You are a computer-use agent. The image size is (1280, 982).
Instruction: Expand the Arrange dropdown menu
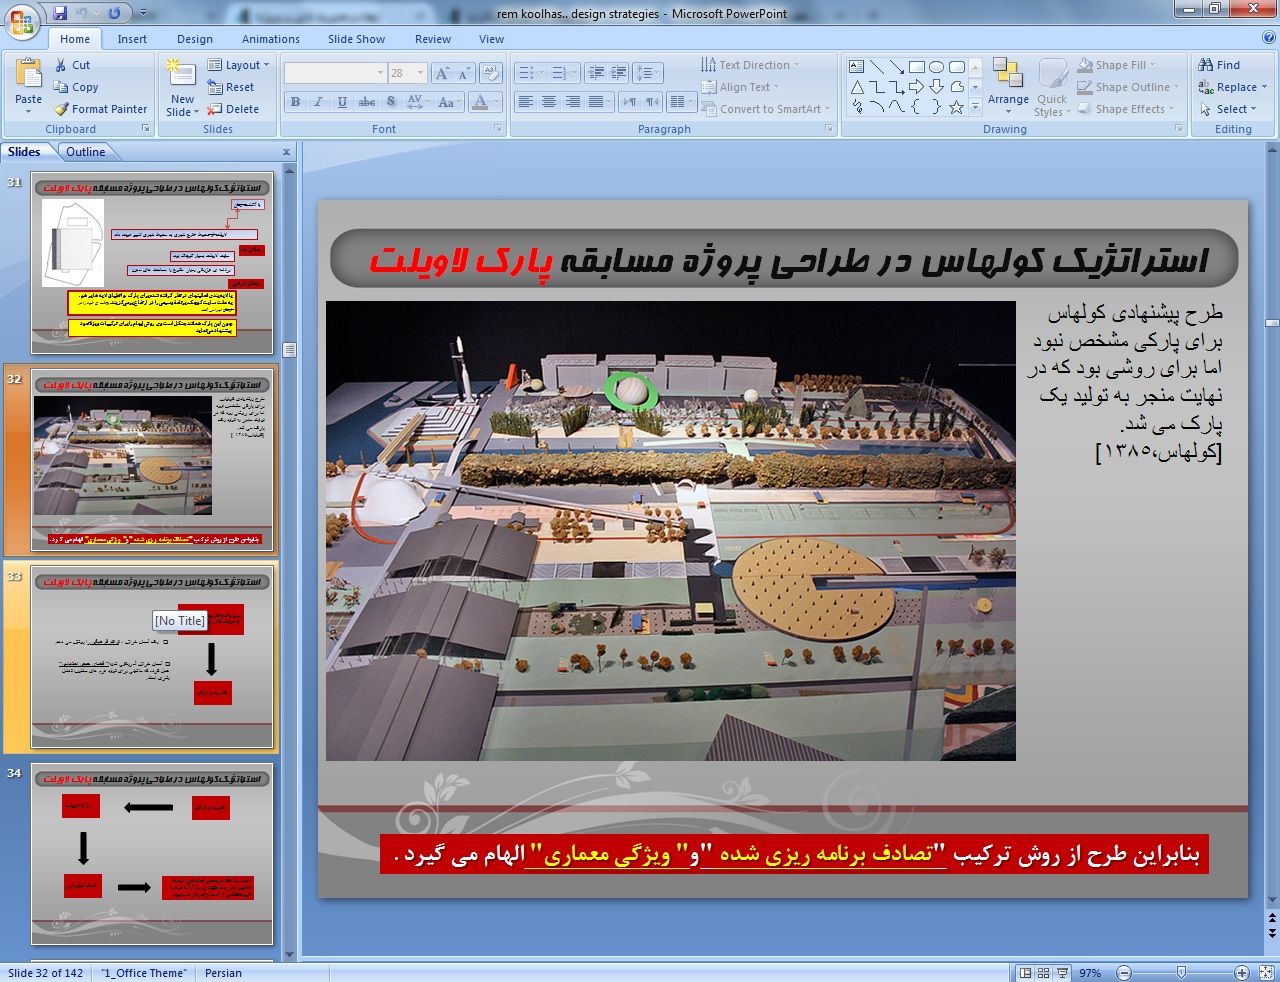[1008, 100]
